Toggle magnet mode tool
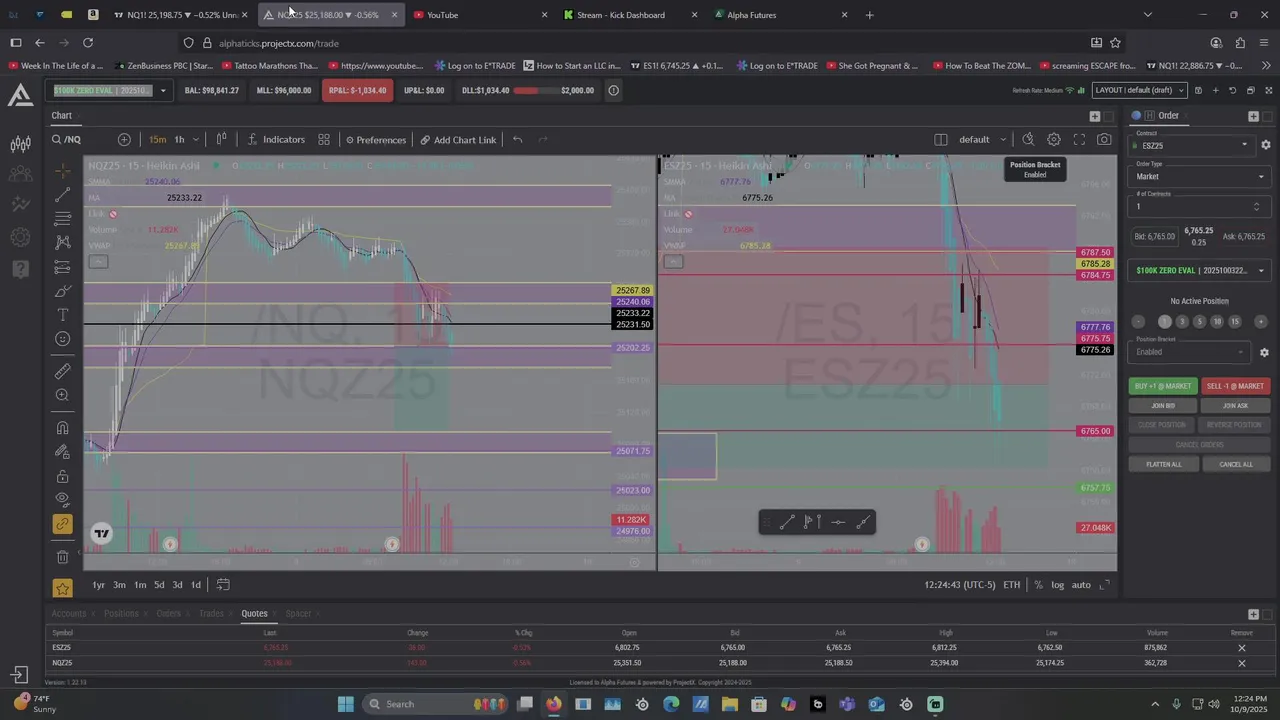 62,428
